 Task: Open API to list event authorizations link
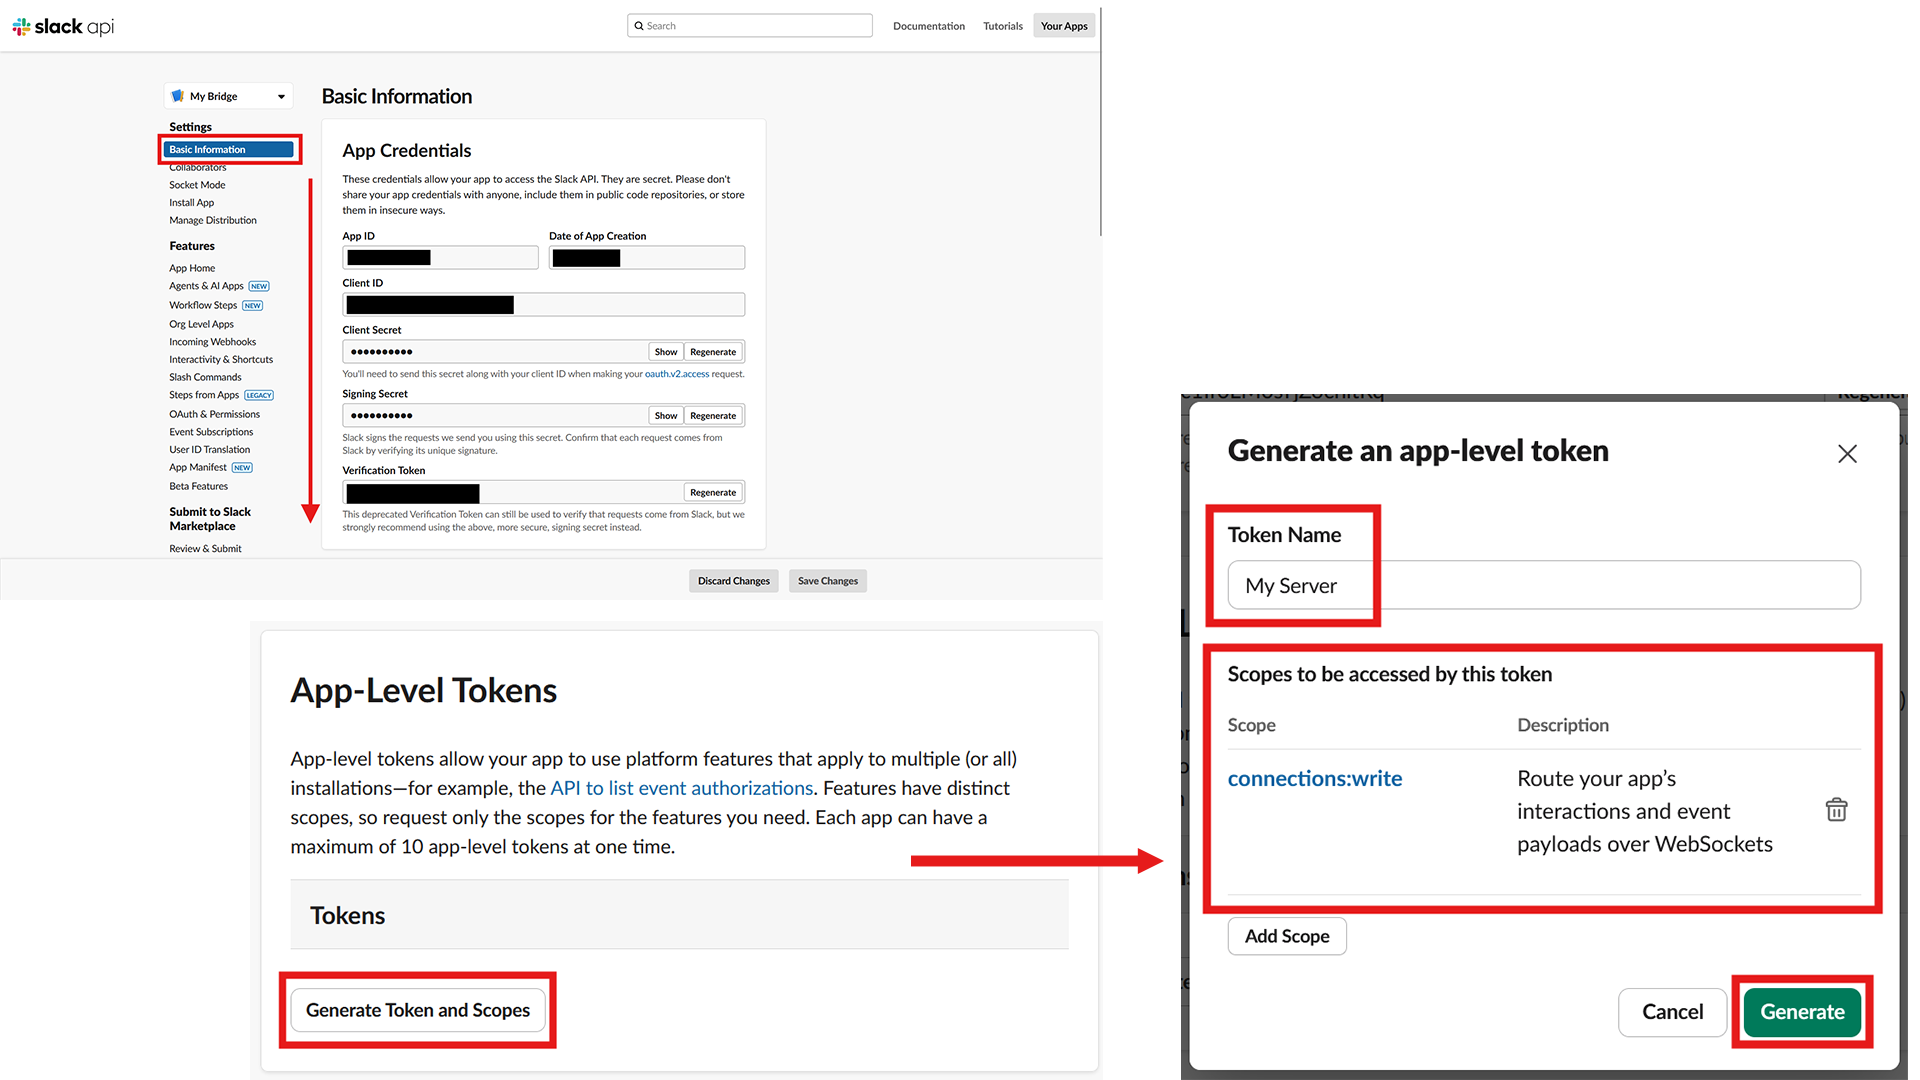pos(682,788)
